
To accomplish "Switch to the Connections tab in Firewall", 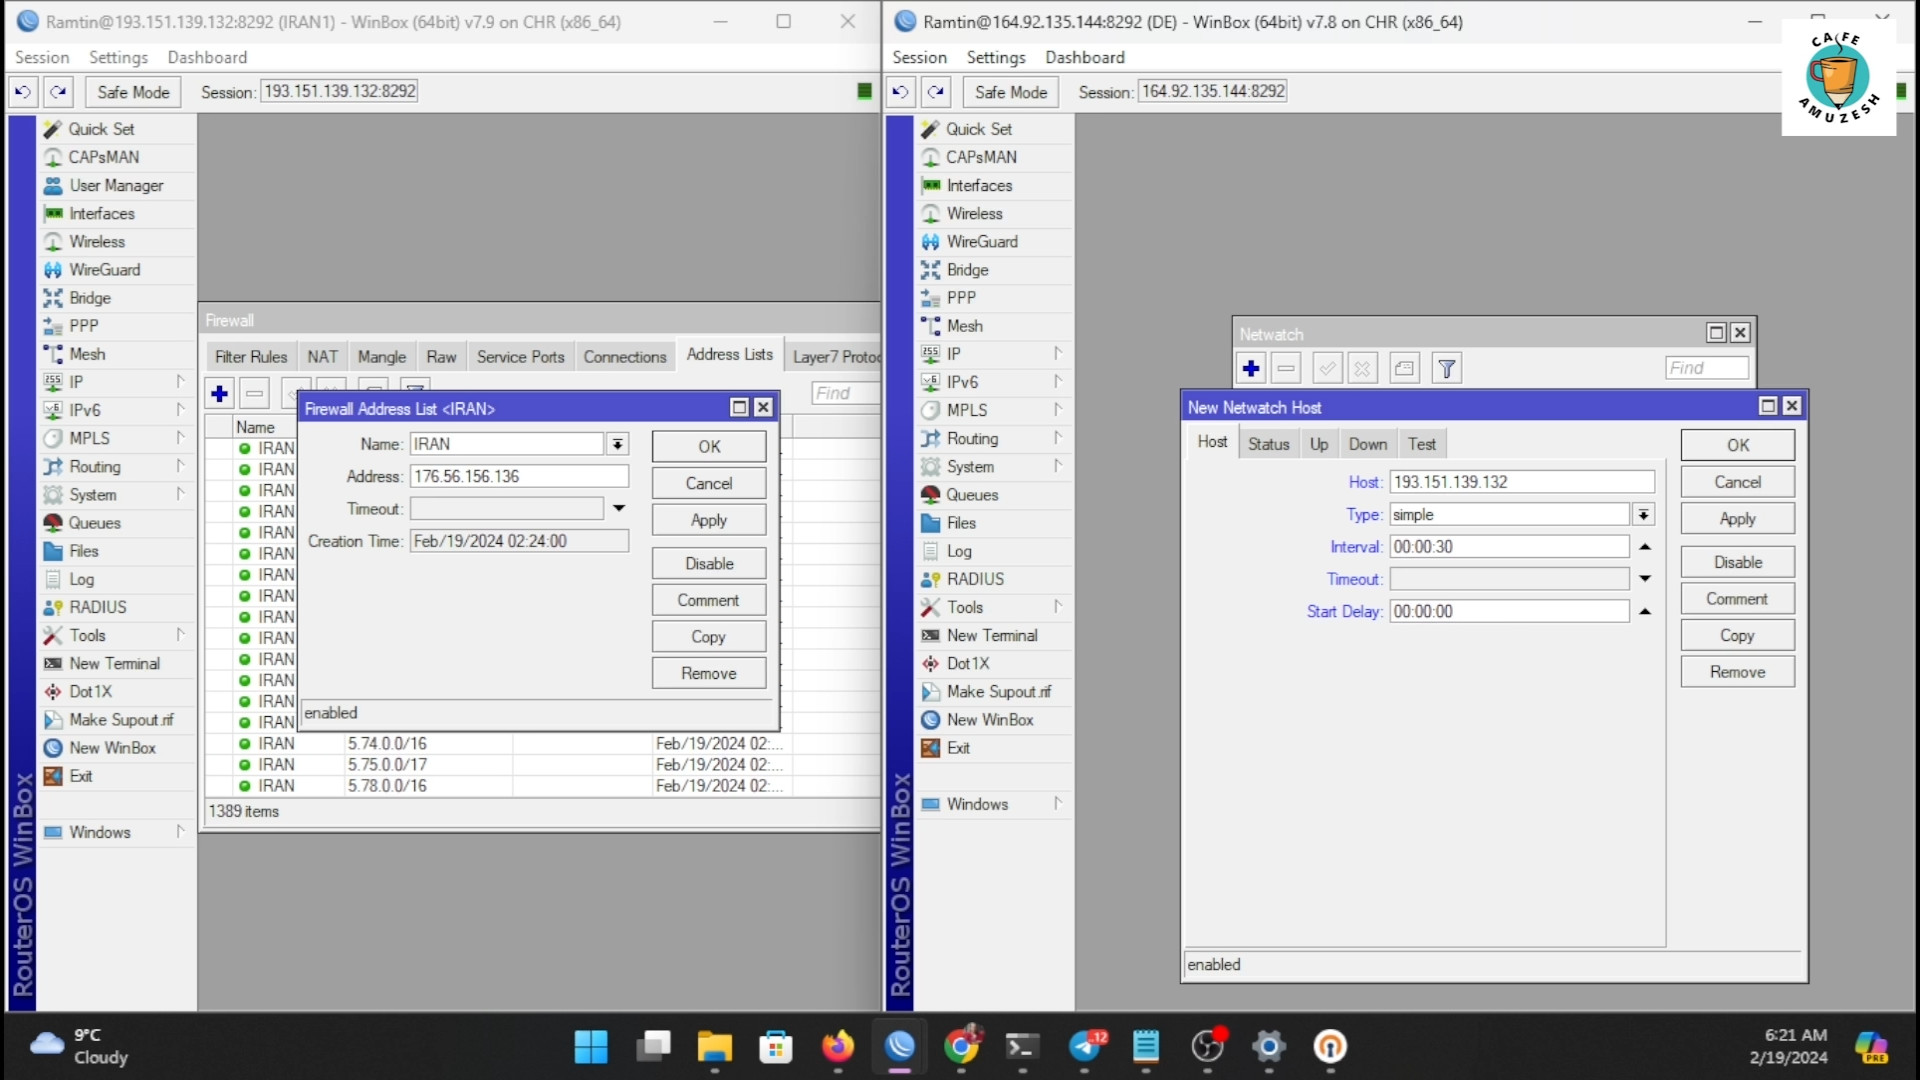I will pos(625,357).
